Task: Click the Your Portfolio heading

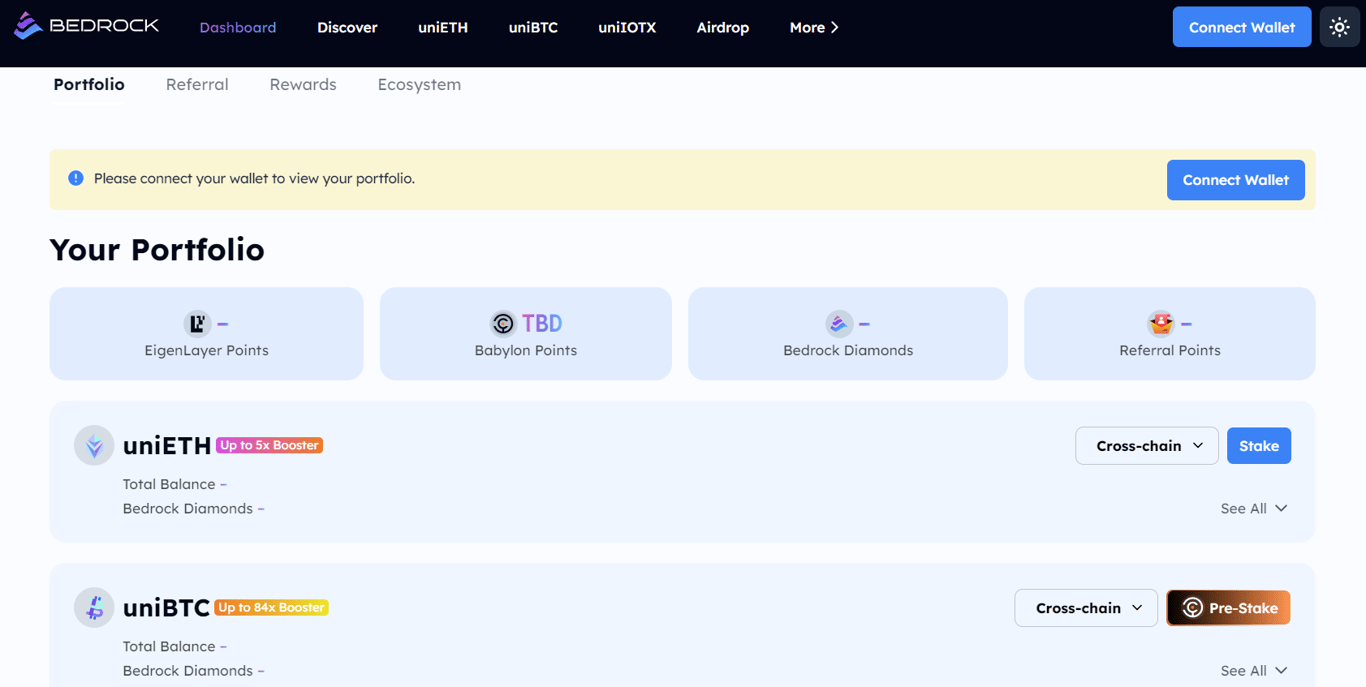Action: tap(157, 249)
